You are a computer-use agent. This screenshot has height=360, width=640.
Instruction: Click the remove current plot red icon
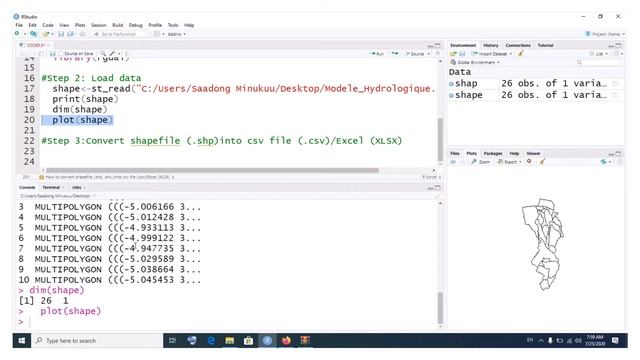[x=529, y=162]
